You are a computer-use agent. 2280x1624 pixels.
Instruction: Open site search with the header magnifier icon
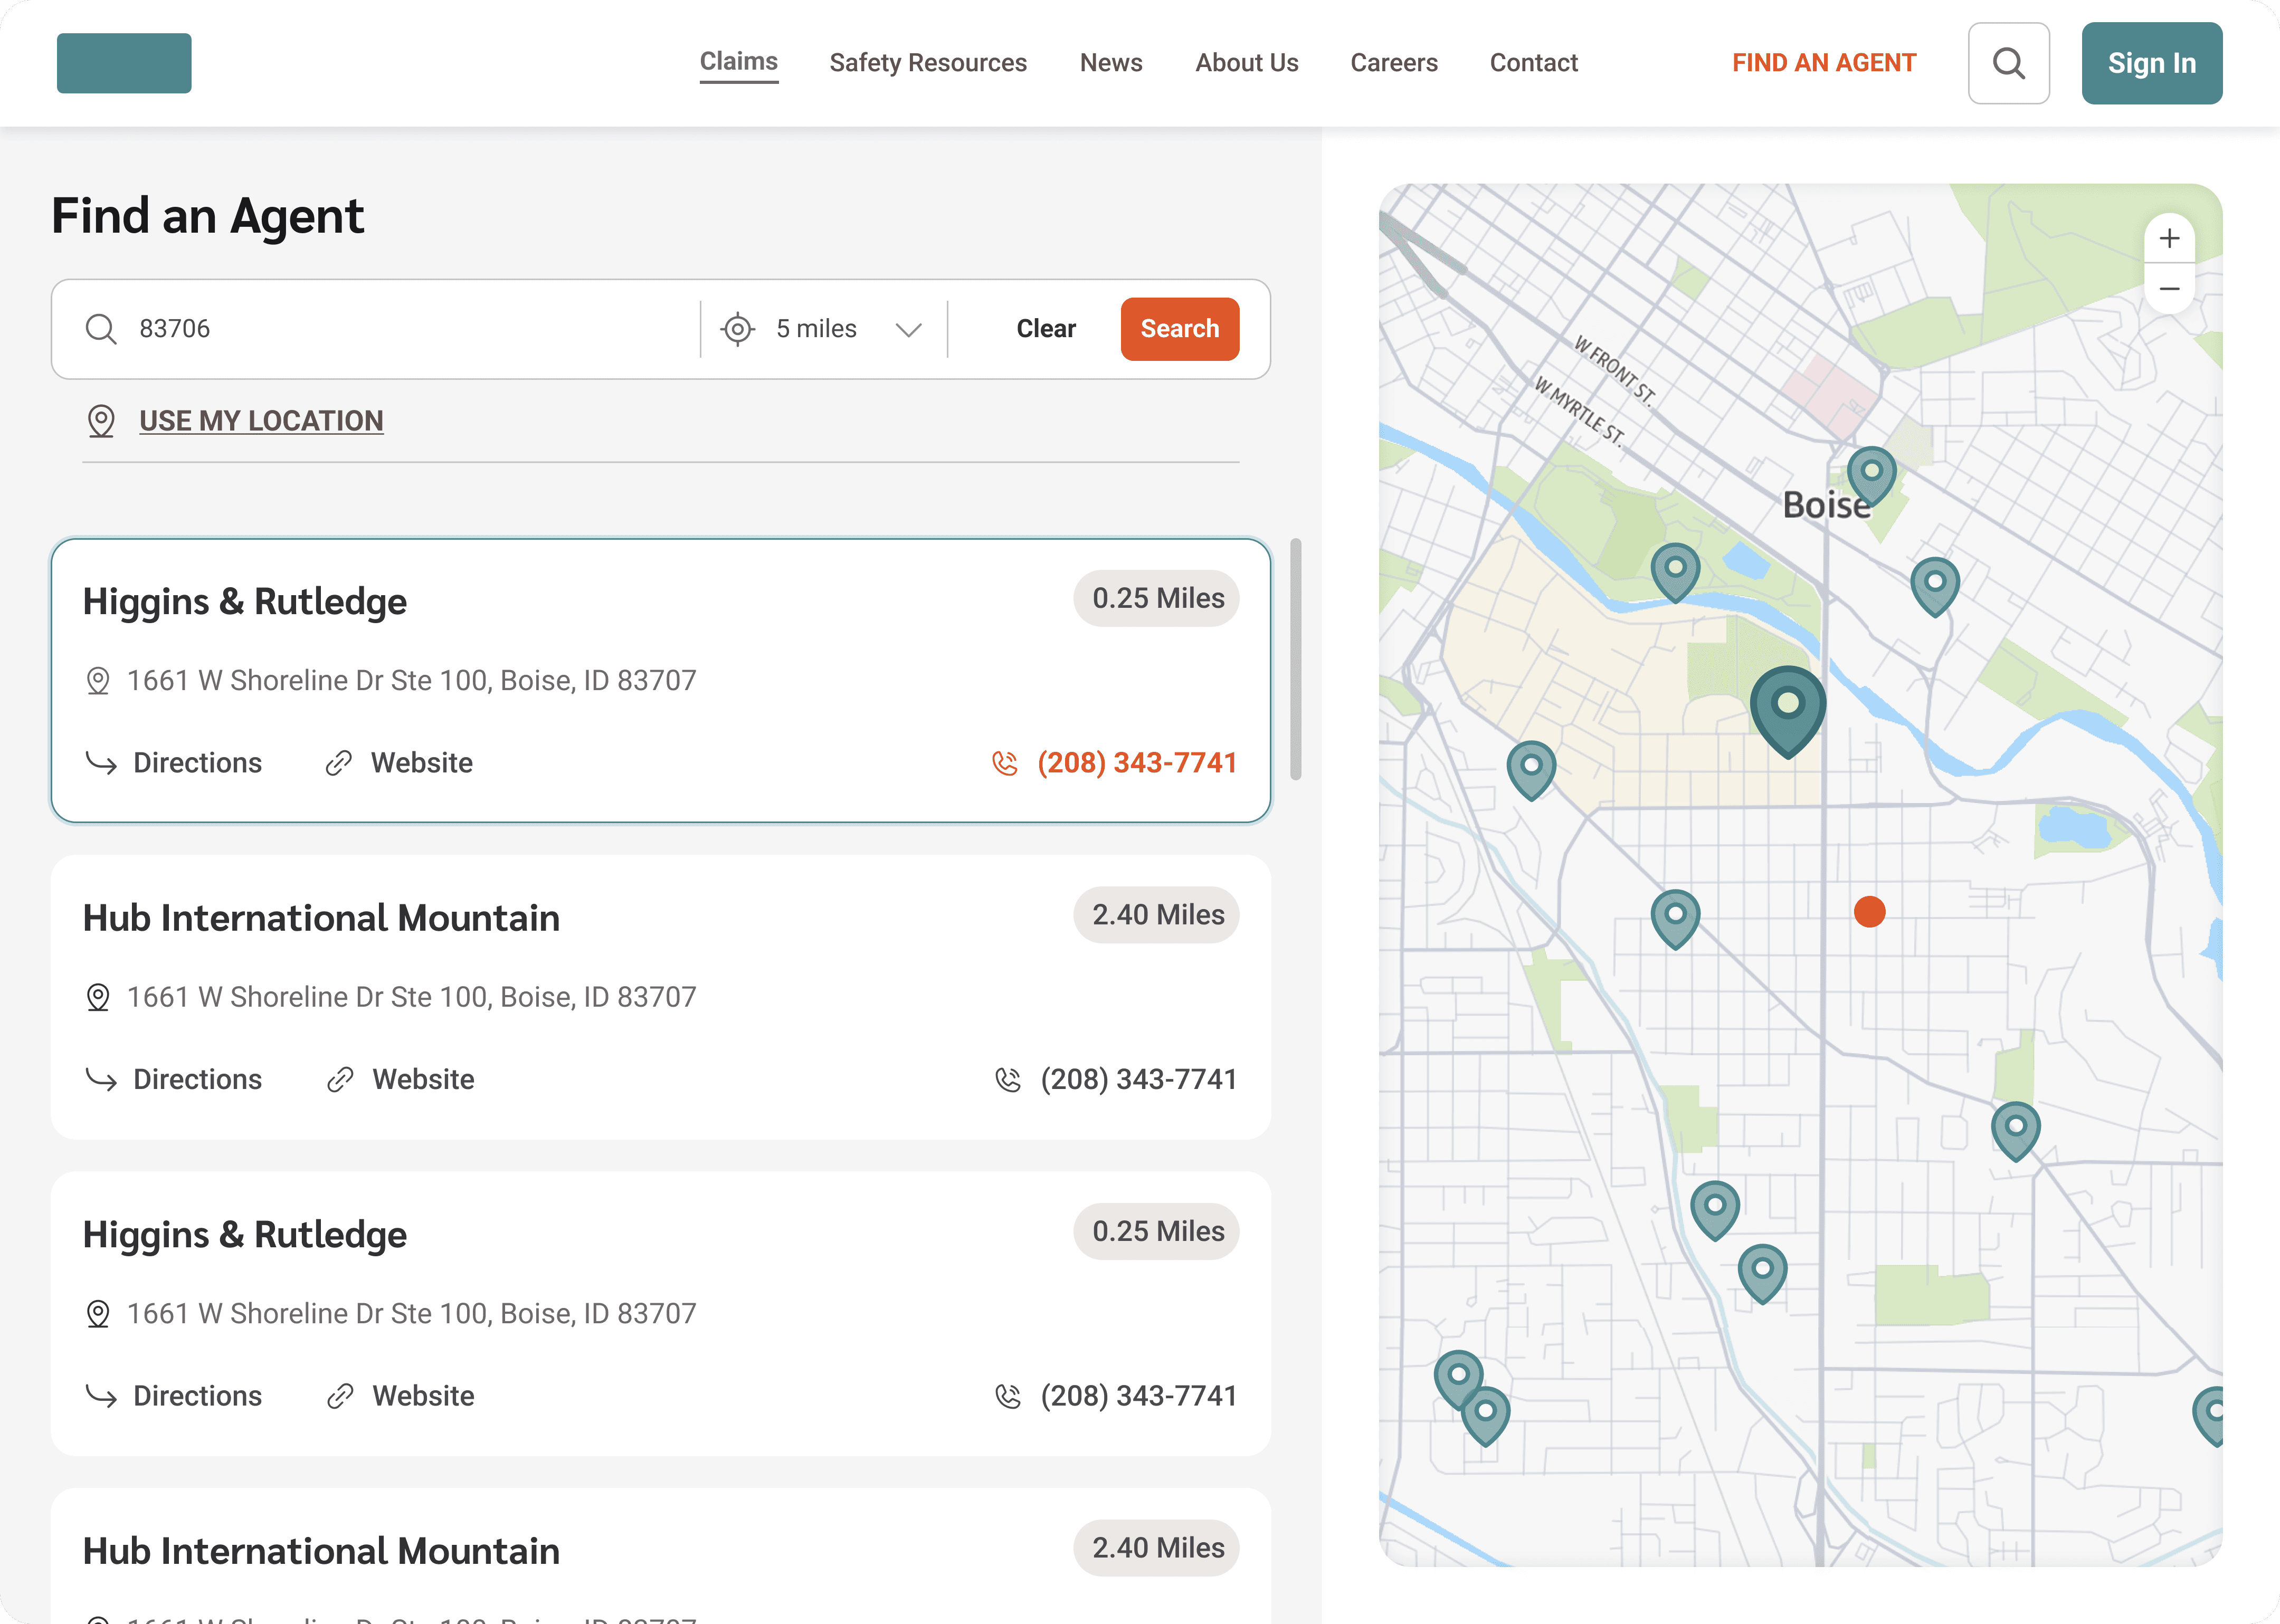(x=2009, y=63)
